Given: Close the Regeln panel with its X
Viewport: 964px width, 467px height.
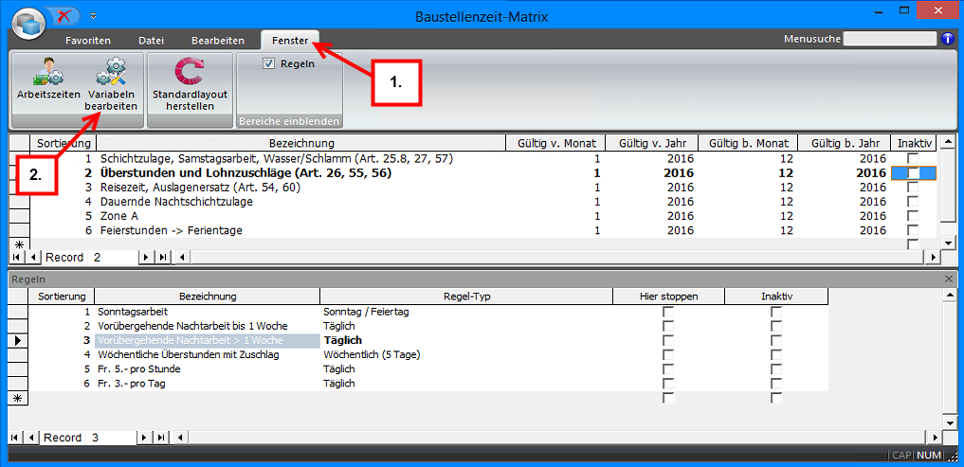Looking at the screenshot, I should 949,280.
